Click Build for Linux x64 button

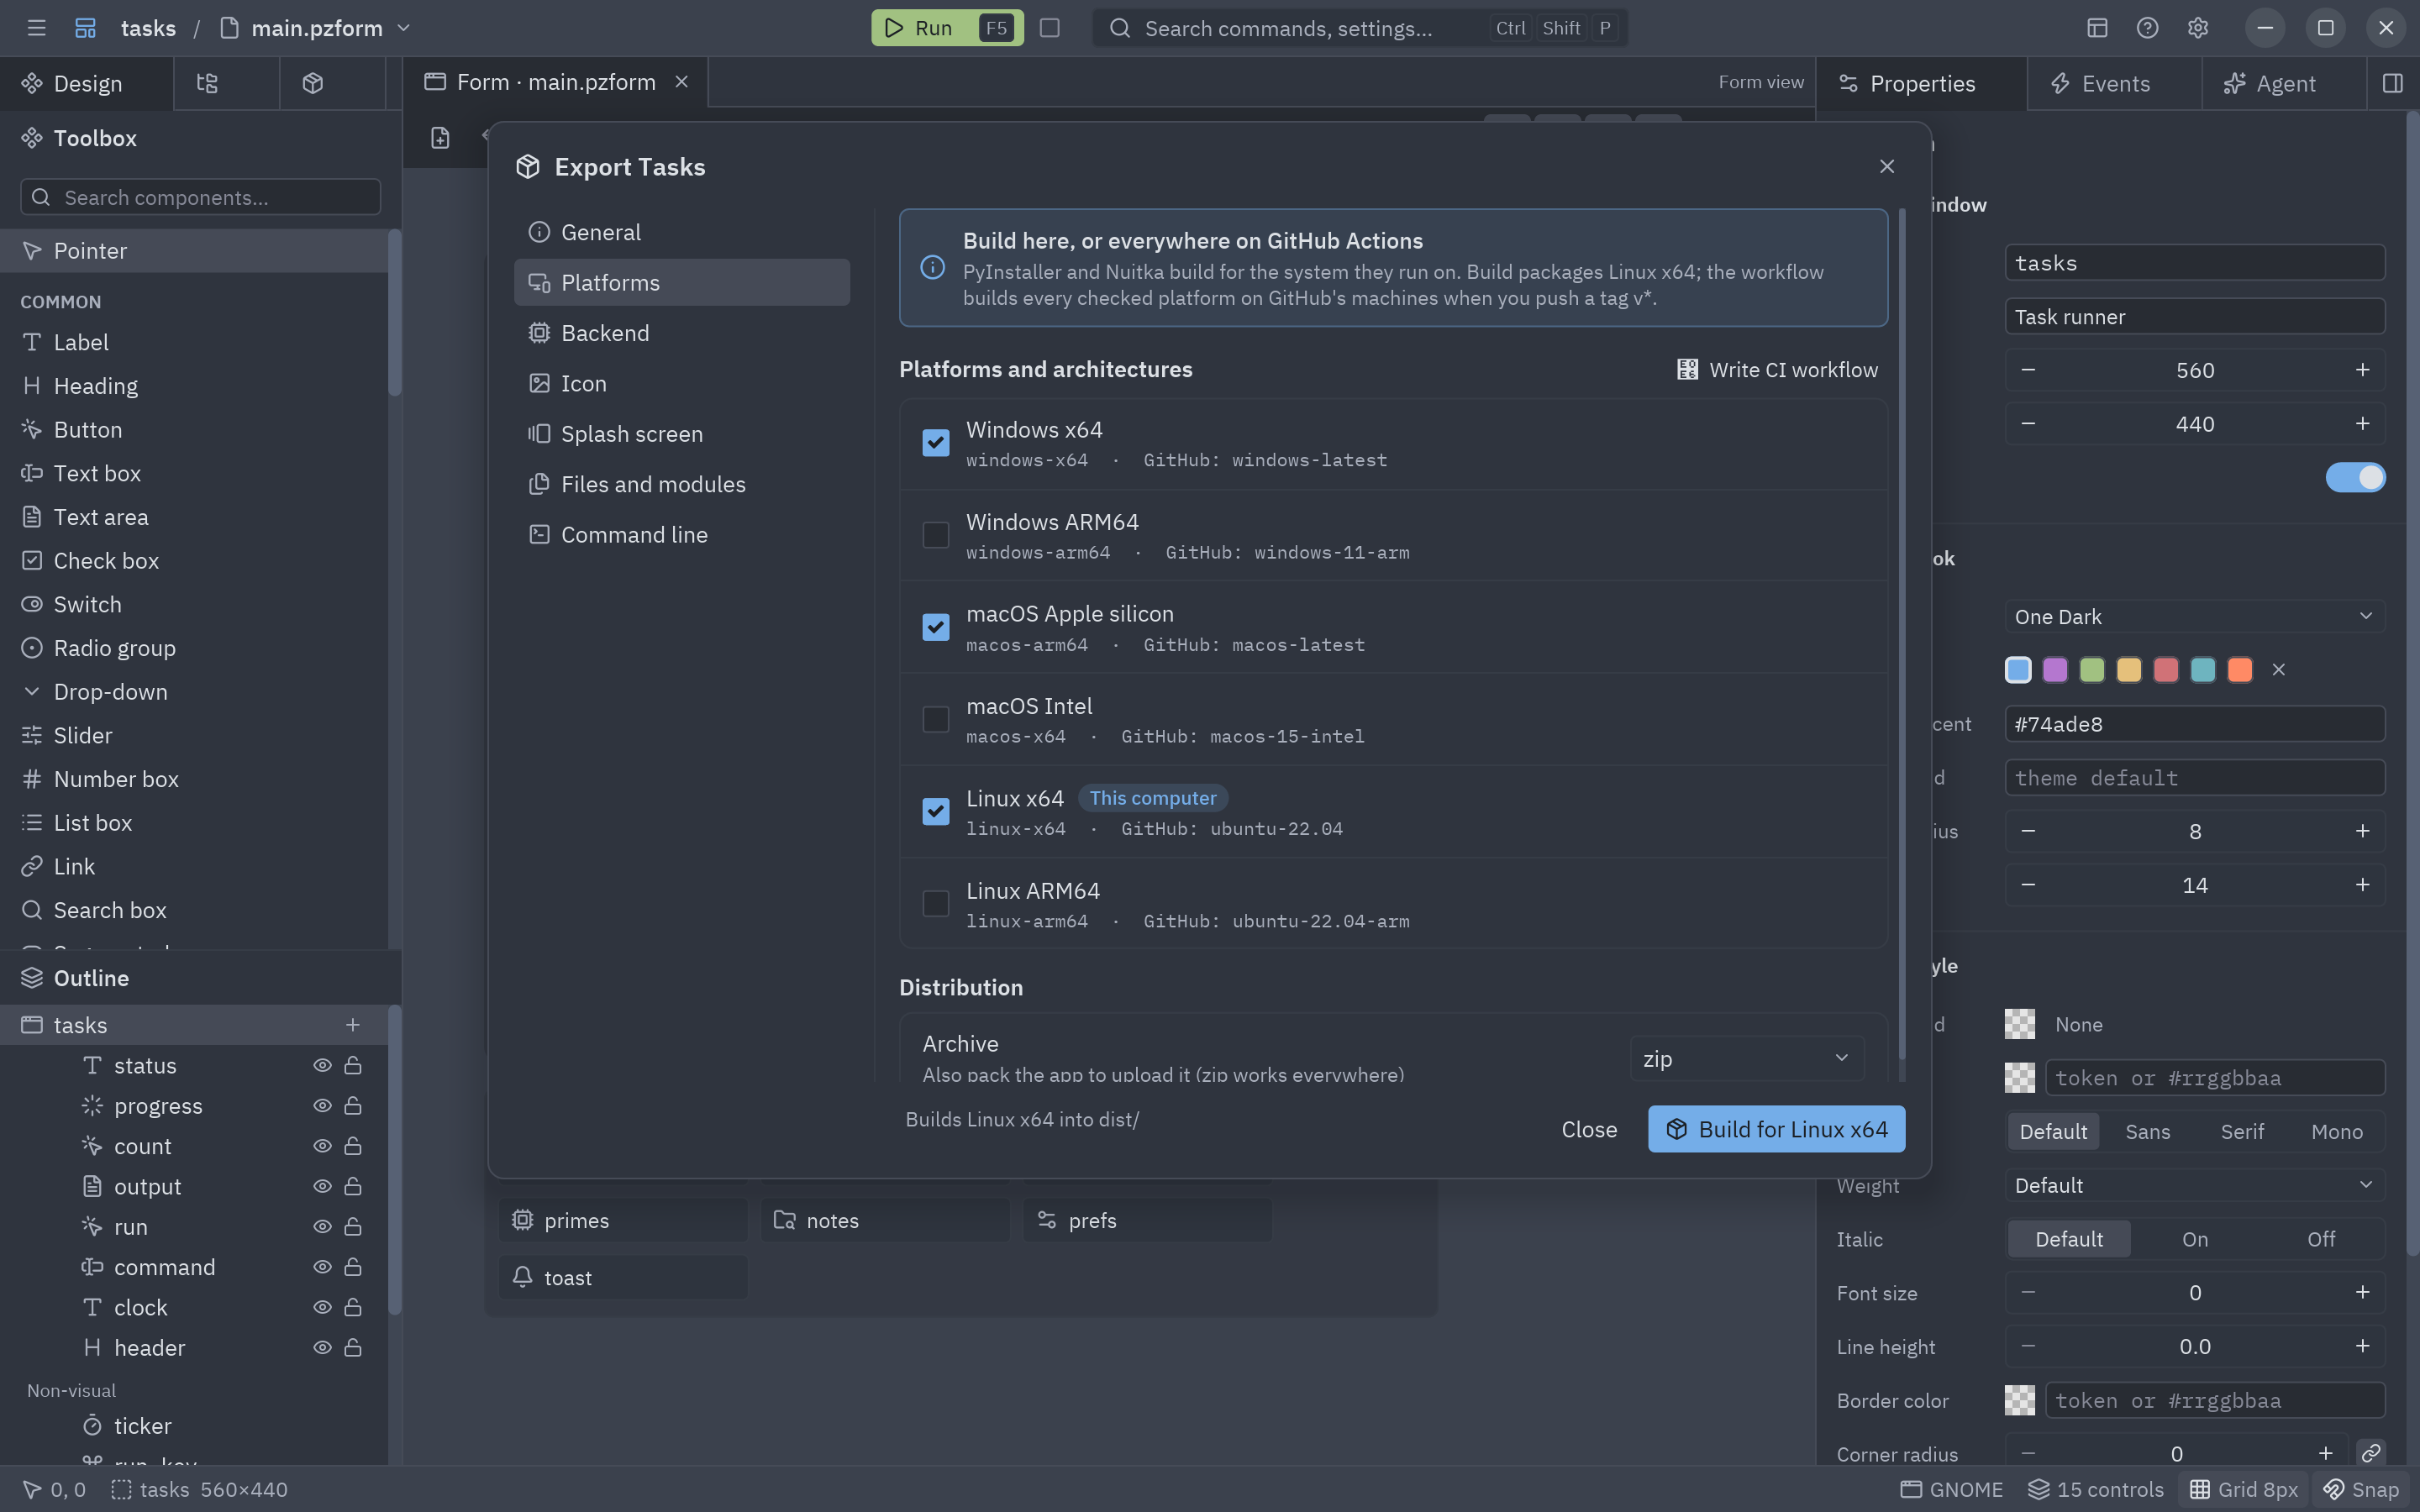(x=1776, y=1129)
